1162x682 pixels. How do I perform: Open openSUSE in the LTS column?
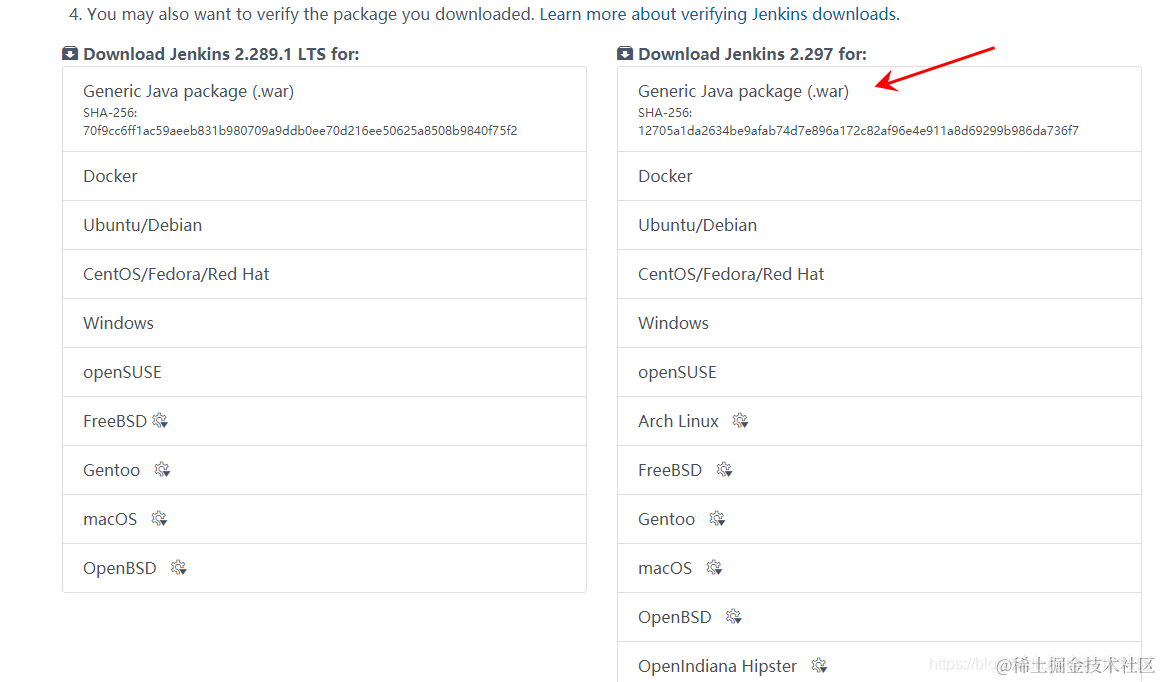pos(324,372)
